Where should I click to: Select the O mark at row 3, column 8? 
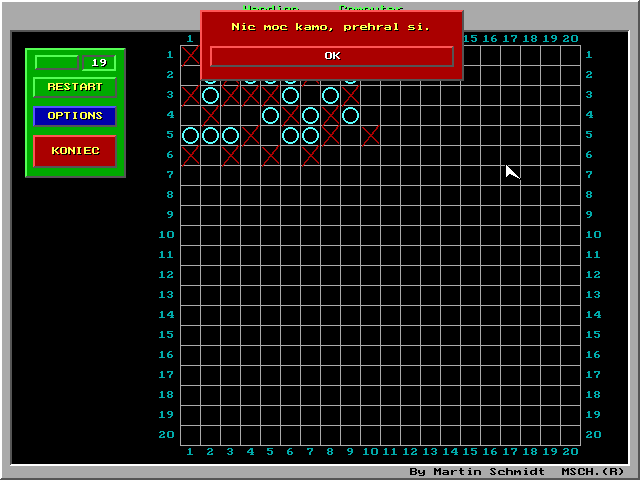tap(330, 96)
